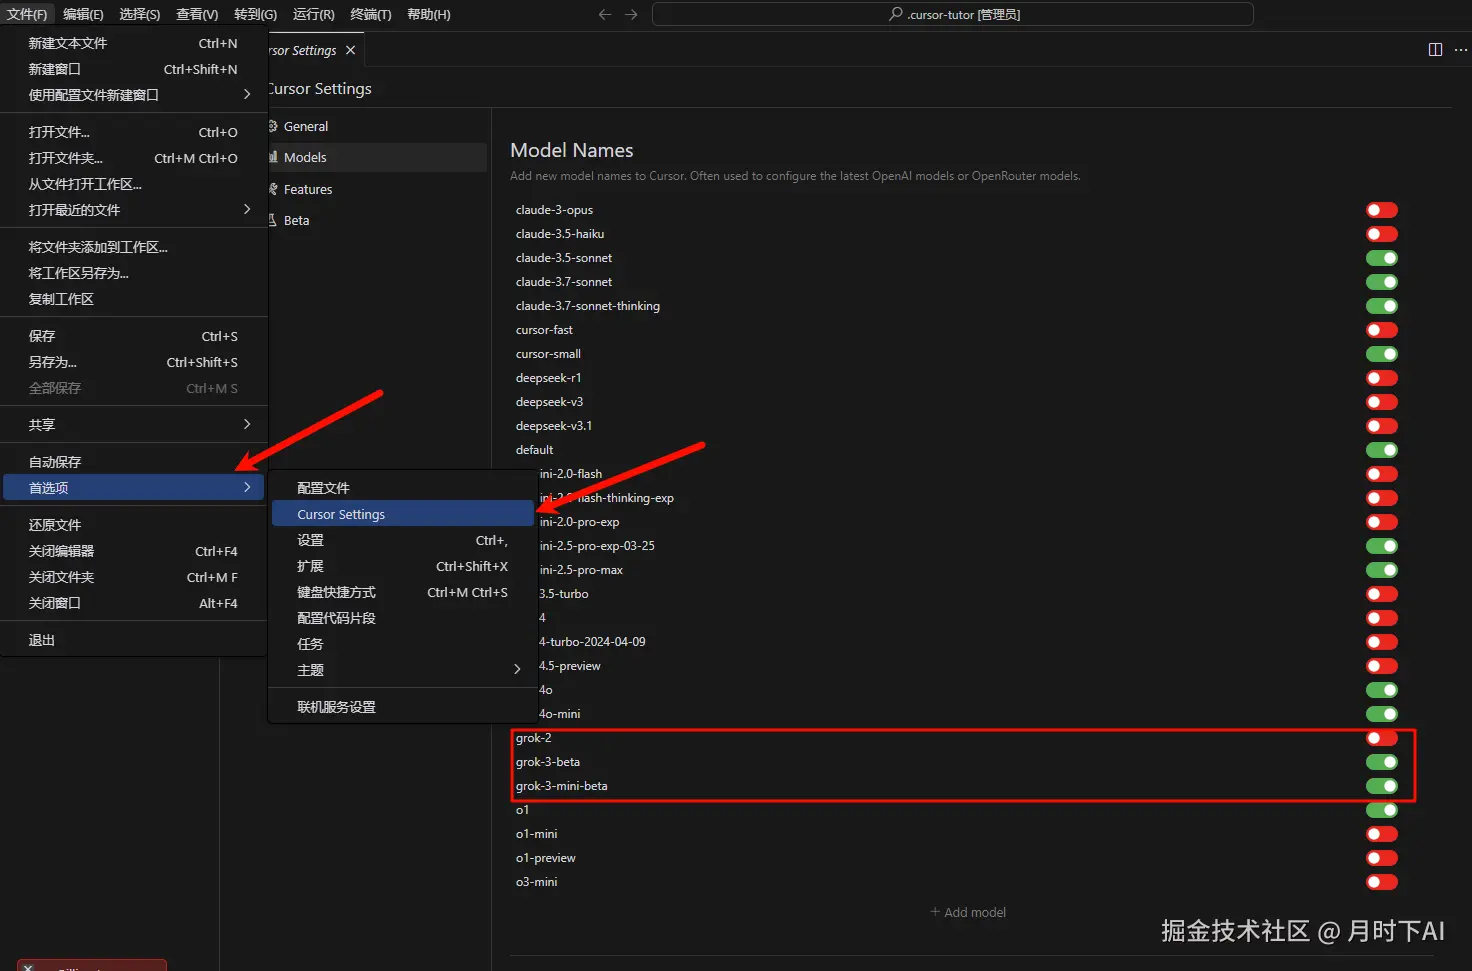Click the split editor layout icon
This screenshot has height=971, width=1472.
[x=1435, y=50]
